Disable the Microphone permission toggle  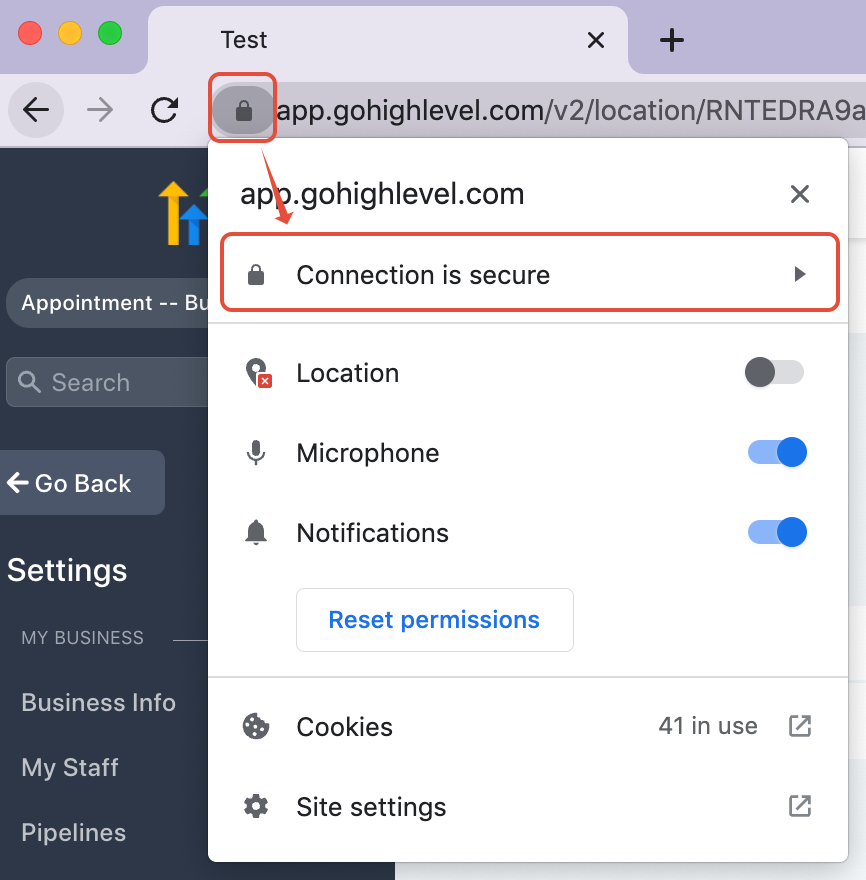pos(777,452)
